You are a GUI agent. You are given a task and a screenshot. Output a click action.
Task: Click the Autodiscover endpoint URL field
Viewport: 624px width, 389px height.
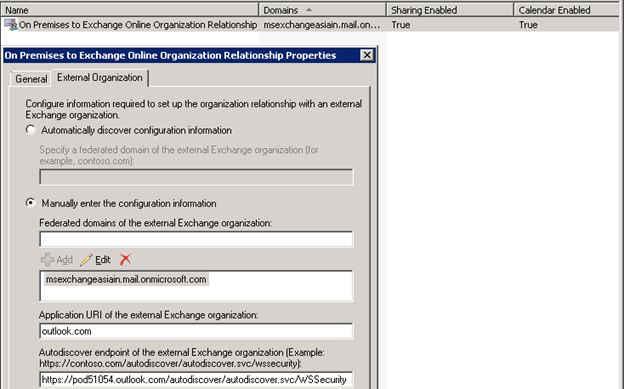(x=196, y=379)
